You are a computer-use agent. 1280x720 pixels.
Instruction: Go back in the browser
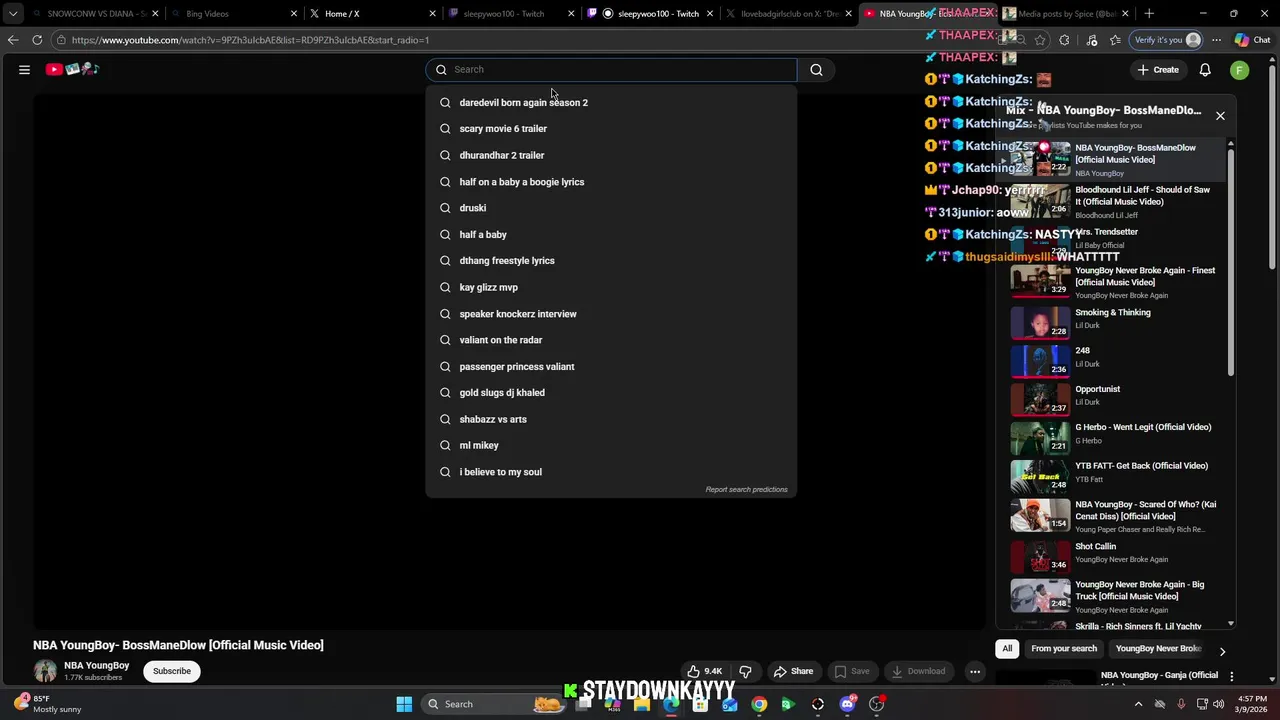(12, 40)
